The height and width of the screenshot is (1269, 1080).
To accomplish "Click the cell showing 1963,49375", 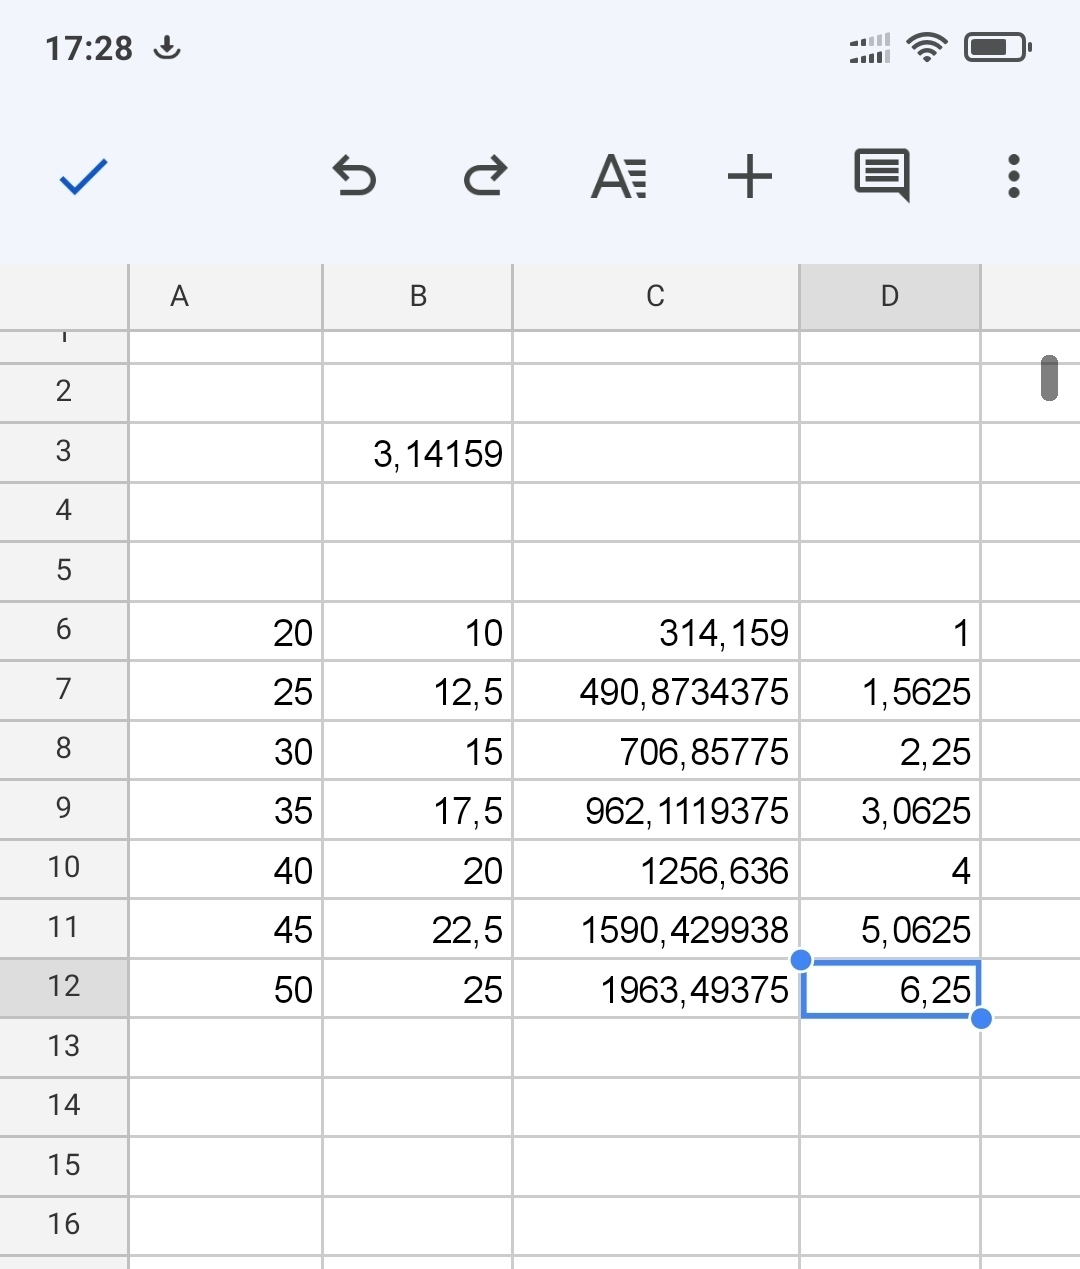I will (x=655, y=989).
